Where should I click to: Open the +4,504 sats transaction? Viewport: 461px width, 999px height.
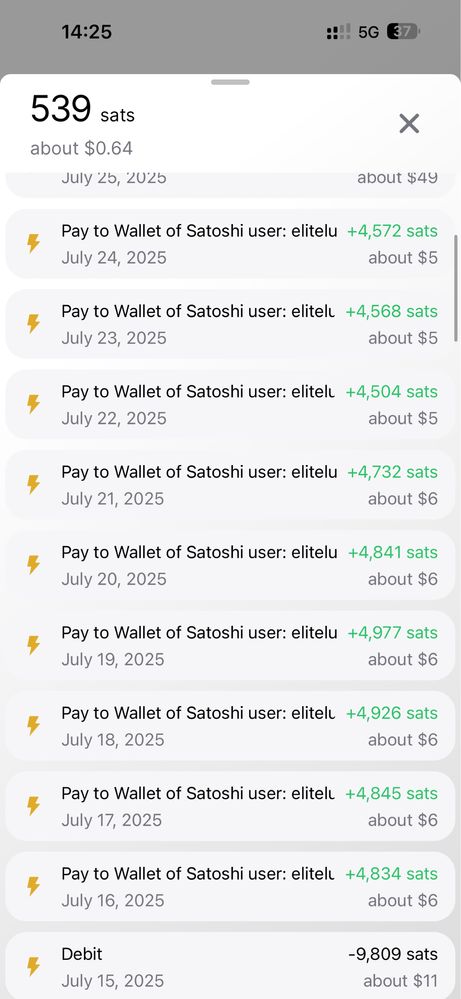click(230, 405)
